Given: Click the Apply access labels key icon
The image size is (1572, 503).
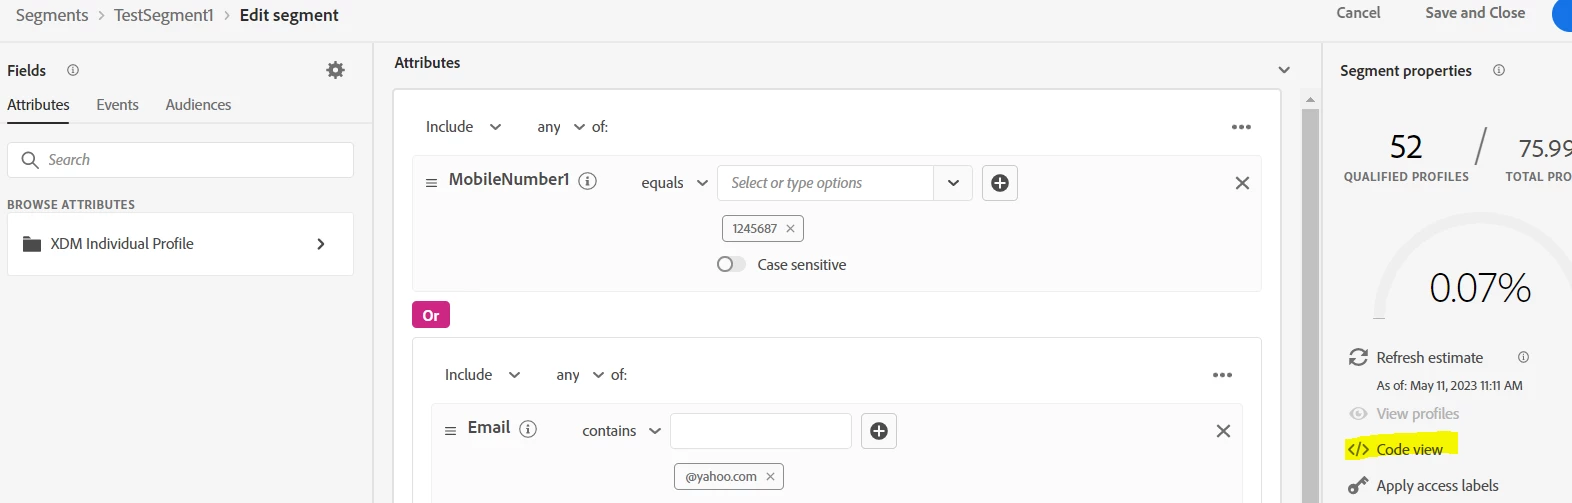Looking at the screenshot, I should click(x=1358, y=486).
